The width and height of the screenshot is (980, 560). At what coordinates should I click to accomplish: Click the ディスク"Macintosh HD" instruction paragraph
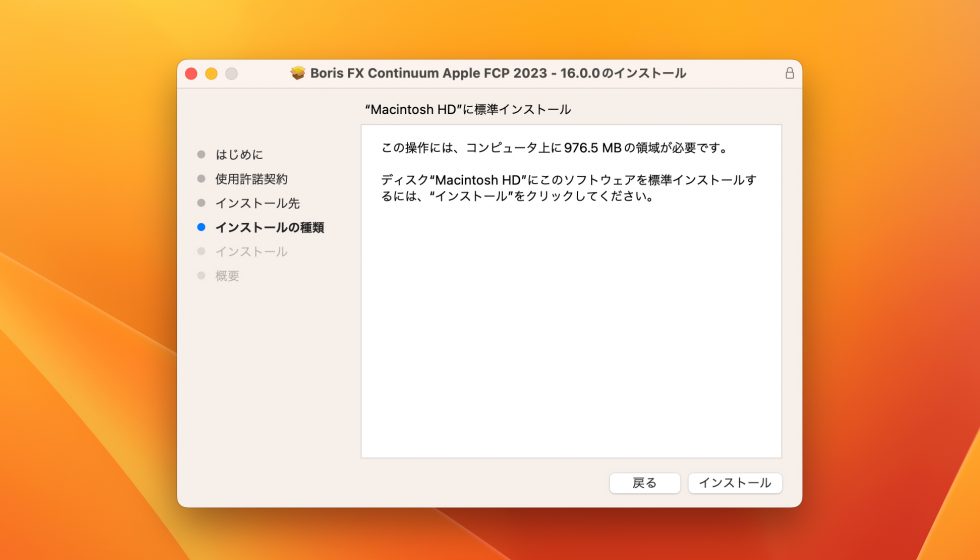[x=569, y=188]
